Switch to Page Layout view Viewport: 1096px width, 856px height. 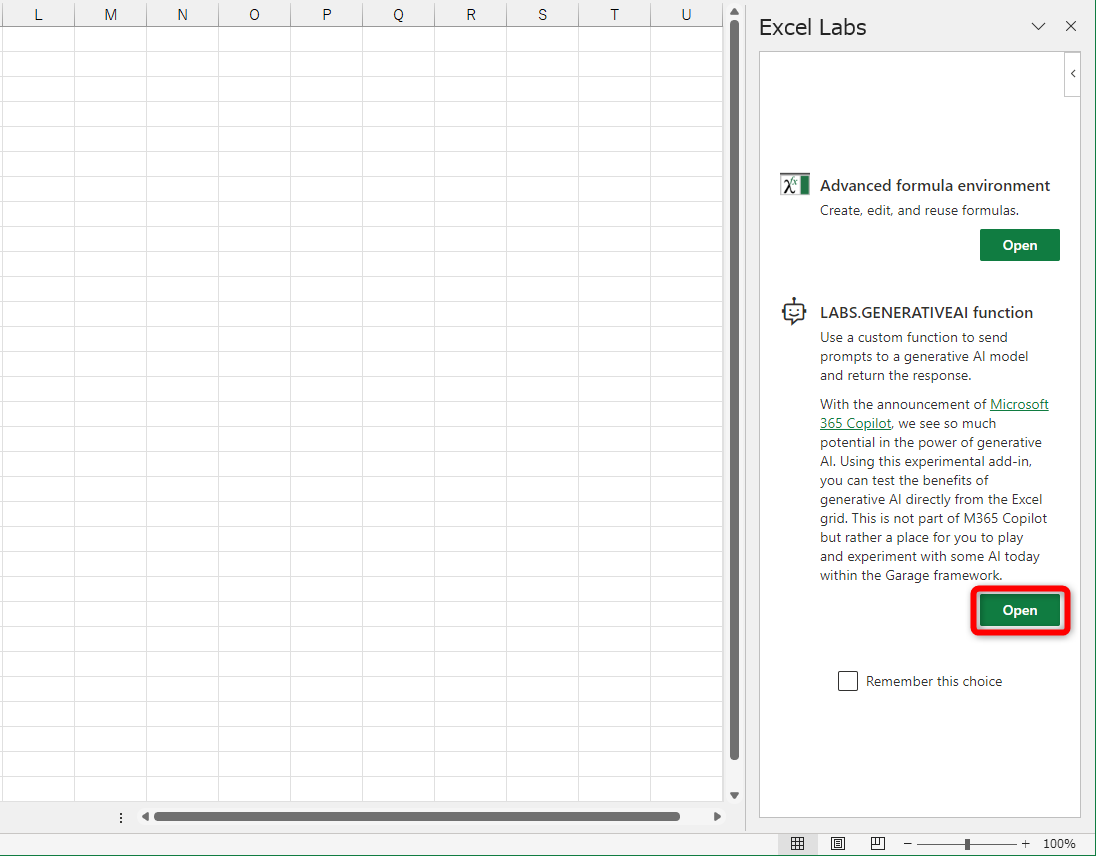[837, 843]
